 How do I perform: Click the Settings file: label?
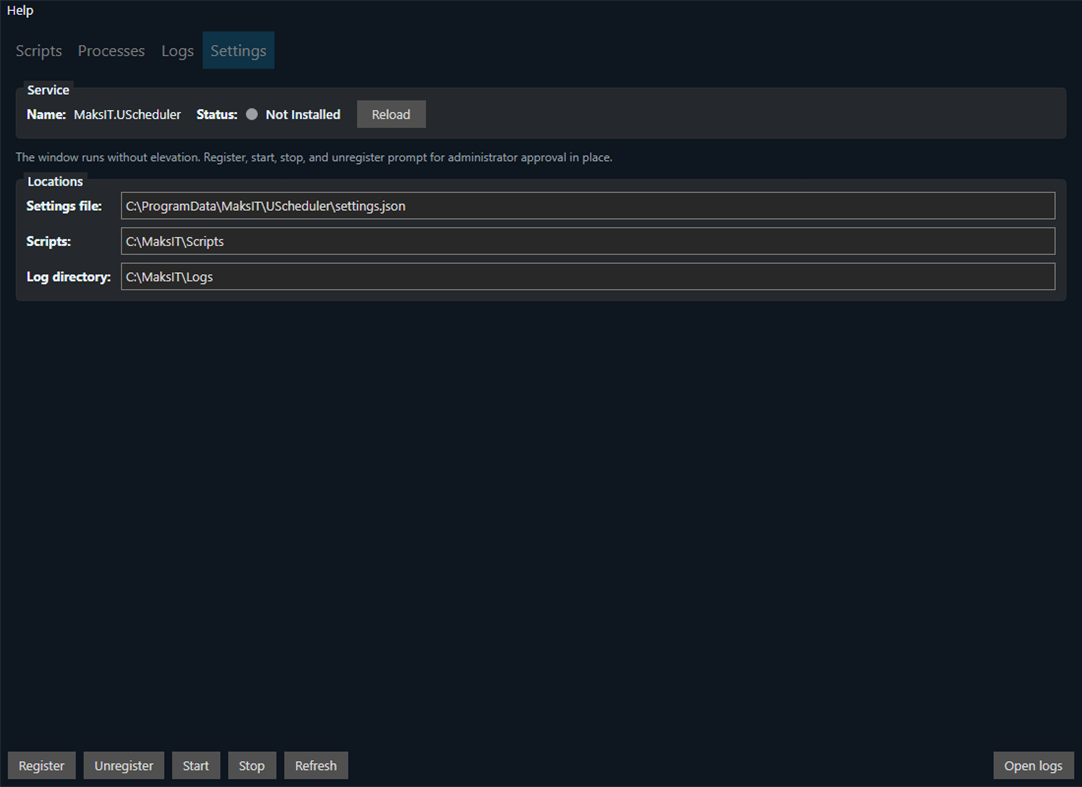tap(64, 206)
